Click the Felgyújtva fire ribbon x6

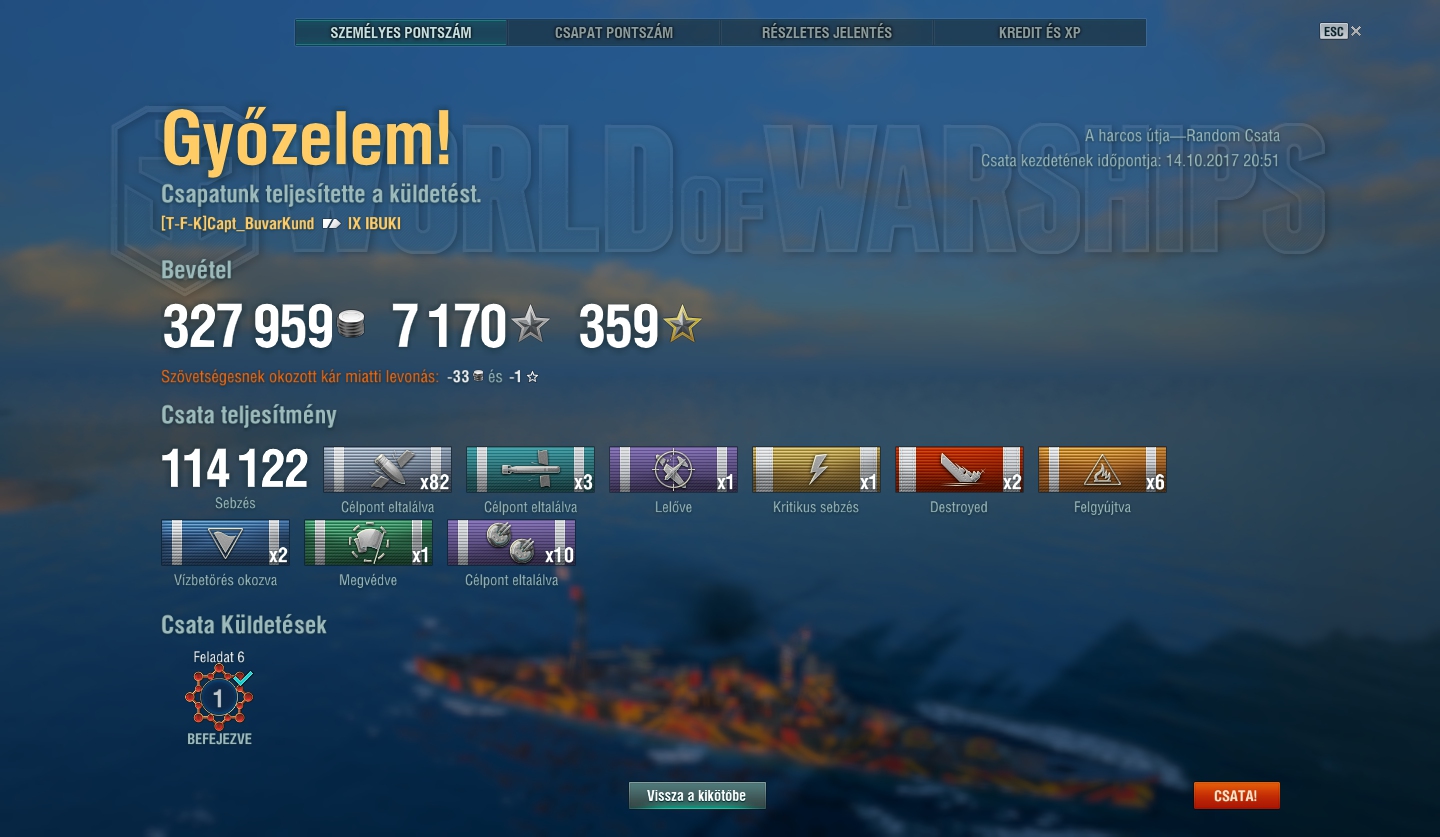(x=1102, y=470)
